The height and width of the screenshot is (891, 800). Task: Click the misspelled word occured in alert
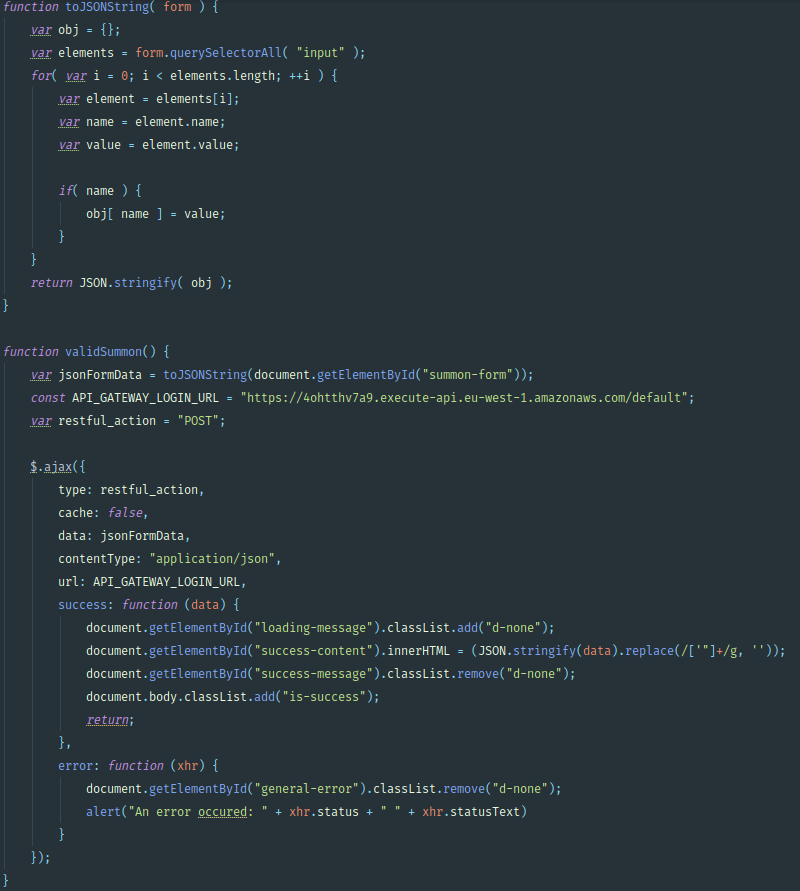[222, 811]
